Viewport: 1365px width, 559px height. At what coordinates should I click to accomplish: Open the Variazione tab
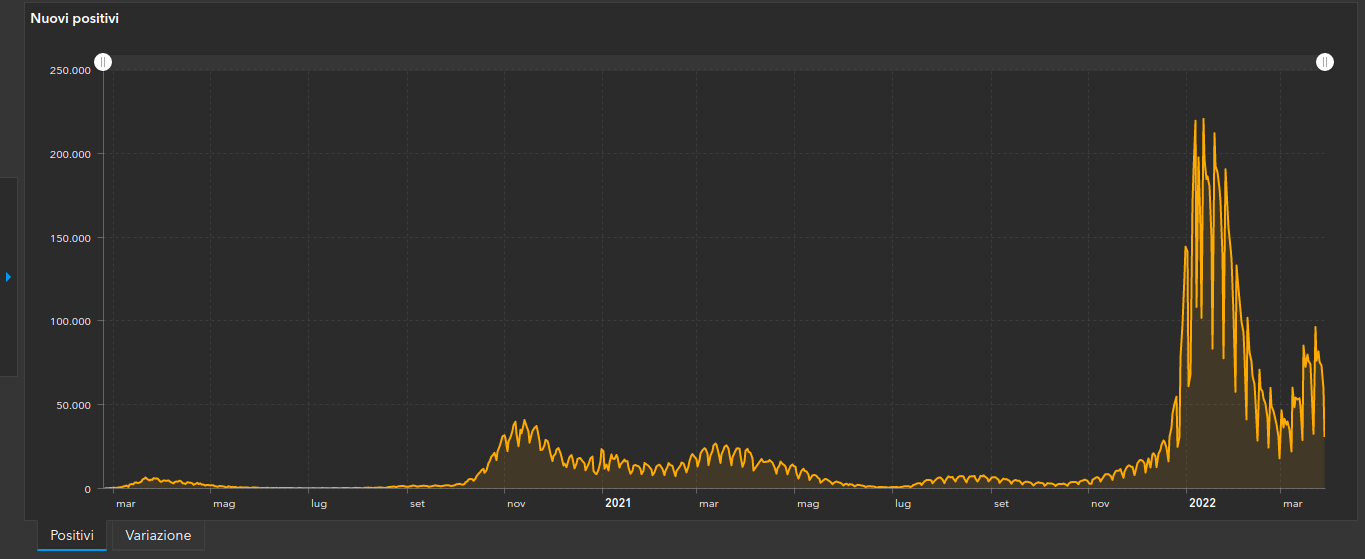click(x=158, y=535)
